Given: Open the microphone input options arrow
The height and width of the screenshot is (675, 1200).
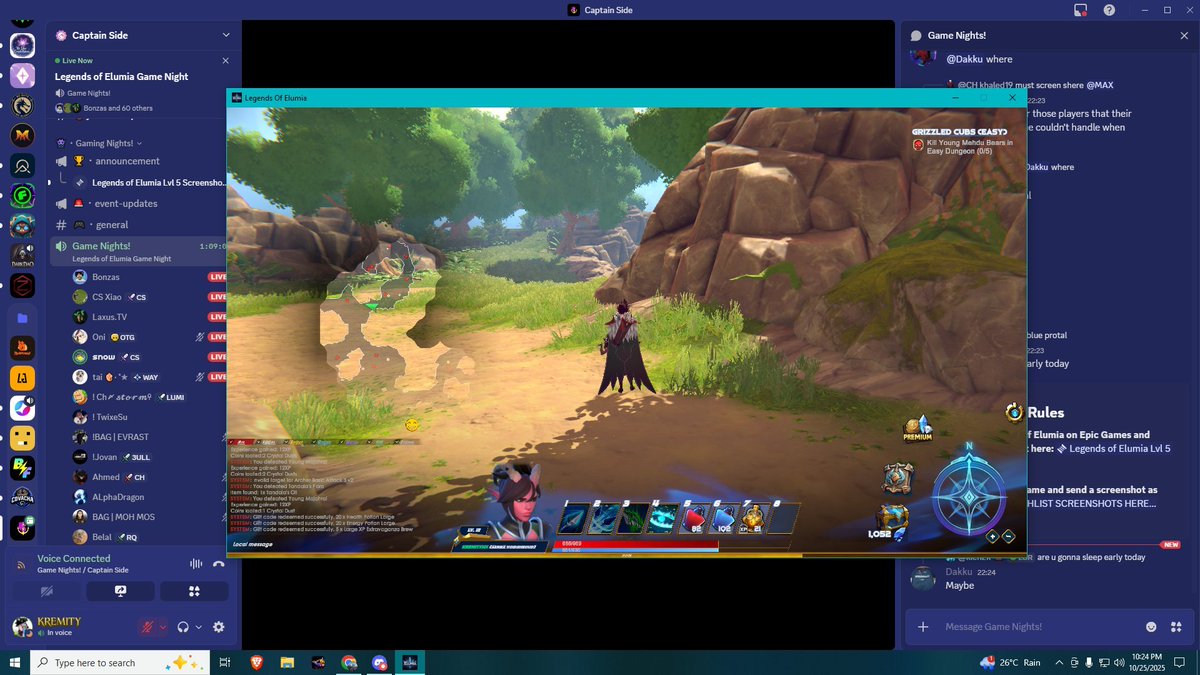Looking at the screenshot, I should (x=163, y=627).
